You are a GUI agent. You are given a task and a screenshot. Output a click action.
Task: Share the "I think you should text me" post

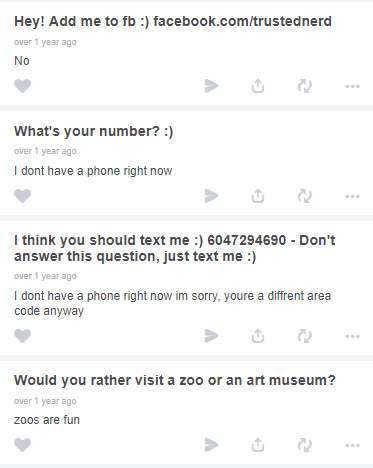258,336
